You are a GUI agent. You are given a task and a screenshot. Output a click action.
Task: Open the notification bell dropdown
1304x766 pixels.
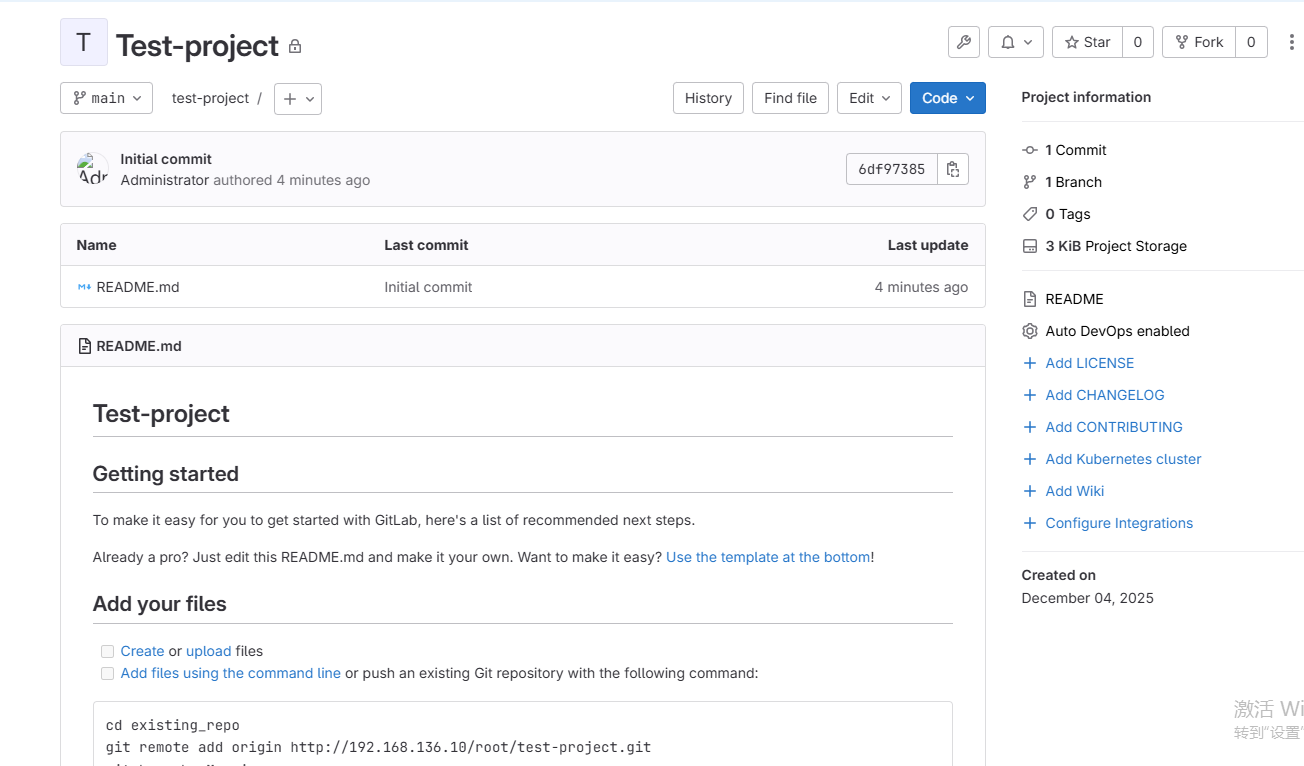1016,42
